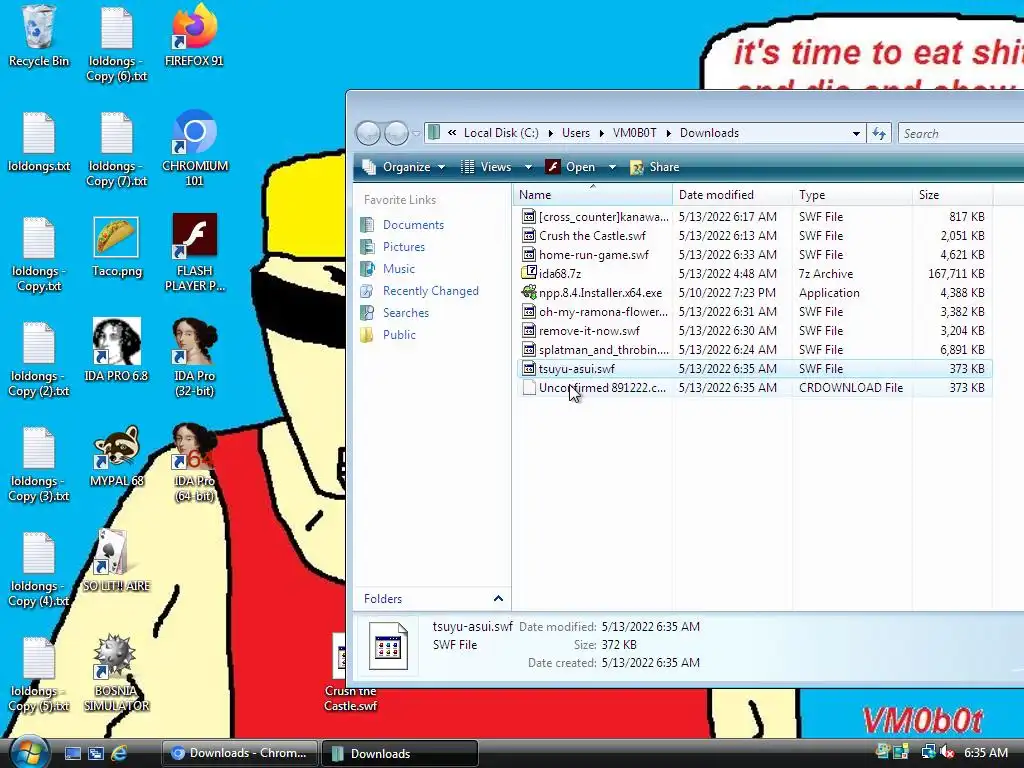Image resolution: width=1024 pixels, height=768 pixels.
Task: Sort by Type column header
Action: pos(852,195)
